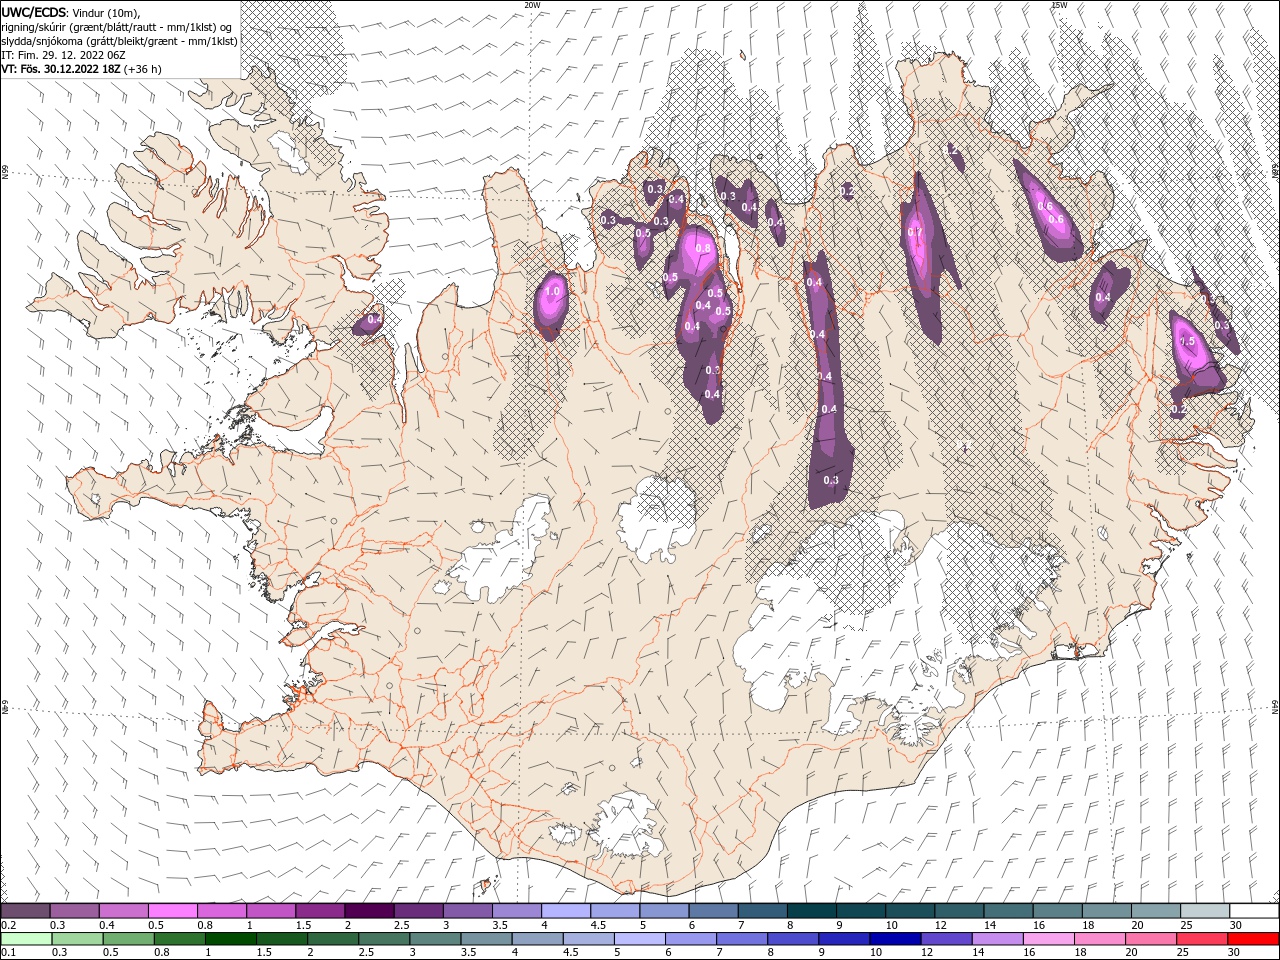The width and height of the screenshot is (1280, 960).
Task: Click the 'UWC/ECDS: Vindur (10m)' title text
Action: (x=70, y=12)
